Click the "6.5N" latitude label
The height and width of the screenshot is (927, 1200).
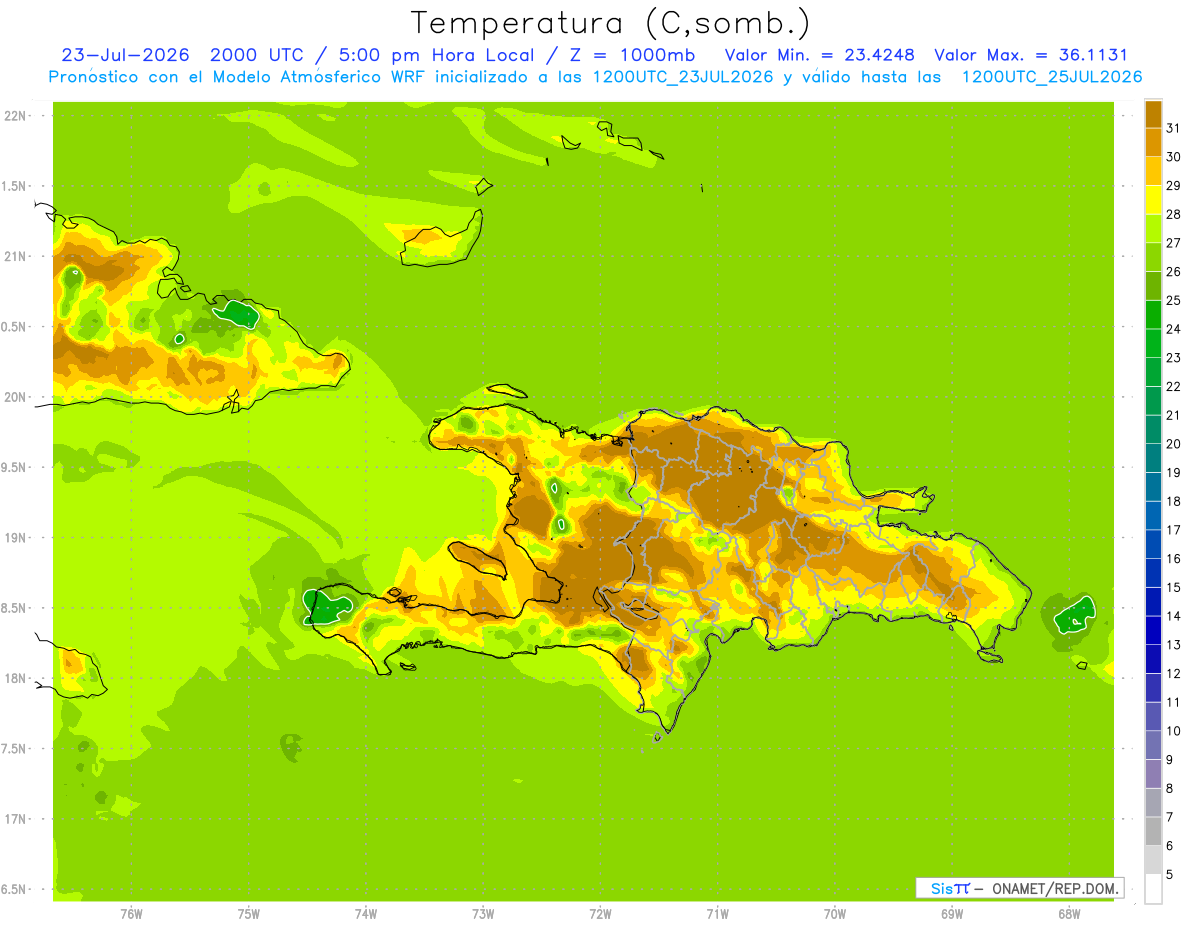(x=14, y=890)
